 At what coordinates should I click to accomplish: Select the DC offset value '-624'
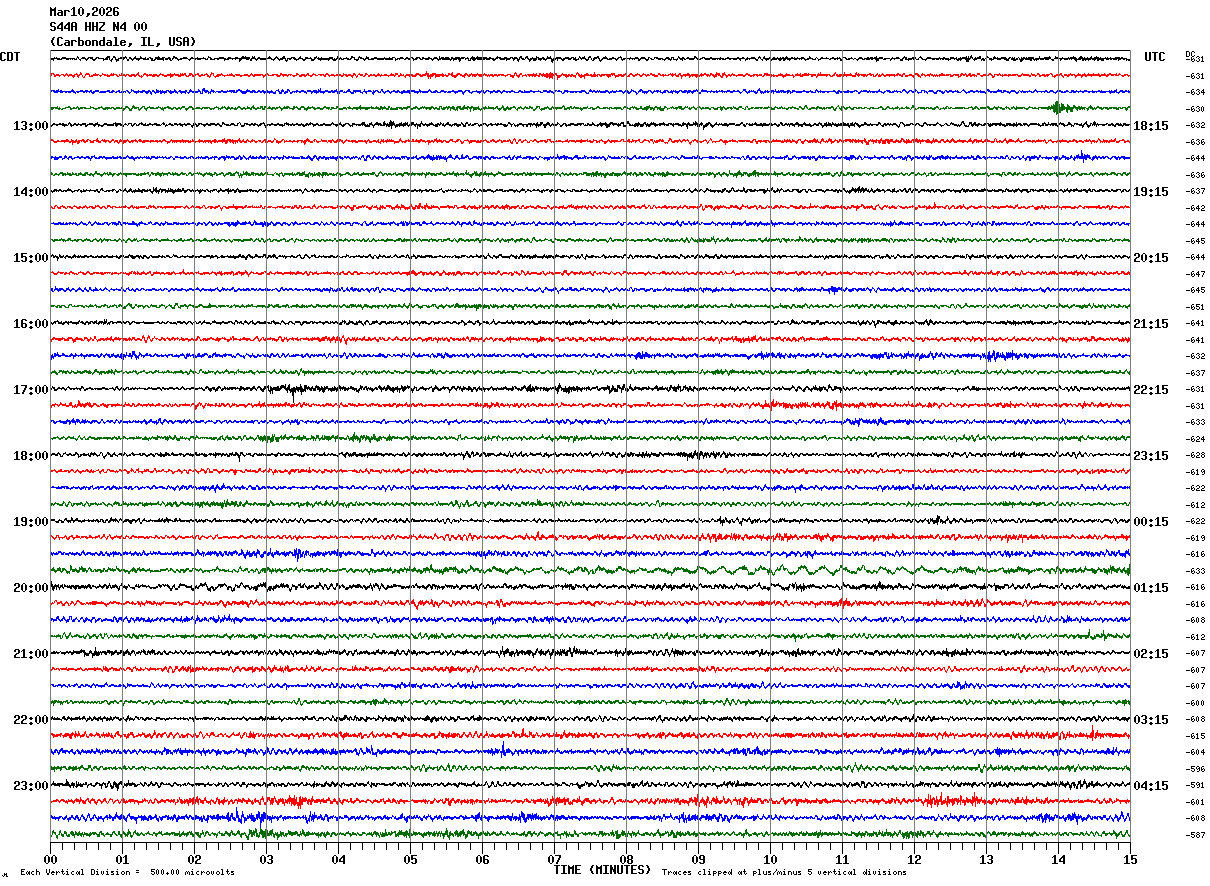[x=1195, y=439]
